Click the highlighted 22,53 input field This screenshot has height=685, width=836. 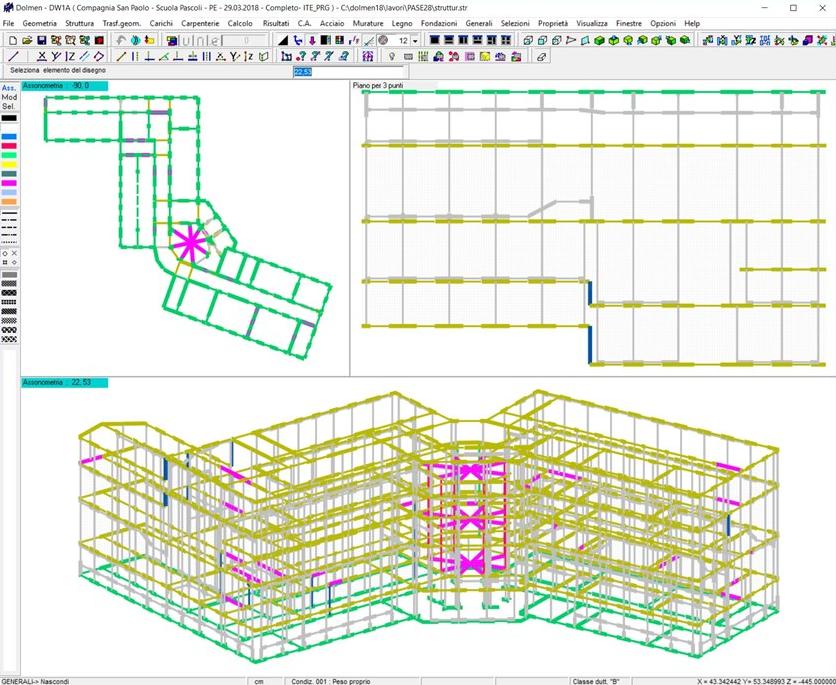tap(349, 72)
